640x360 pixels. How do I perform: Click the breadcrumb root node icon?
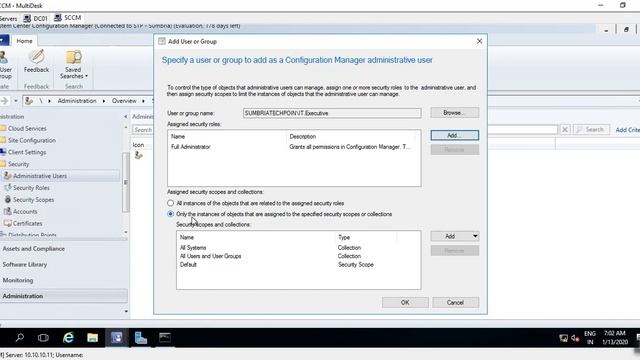tap(29, 101)
